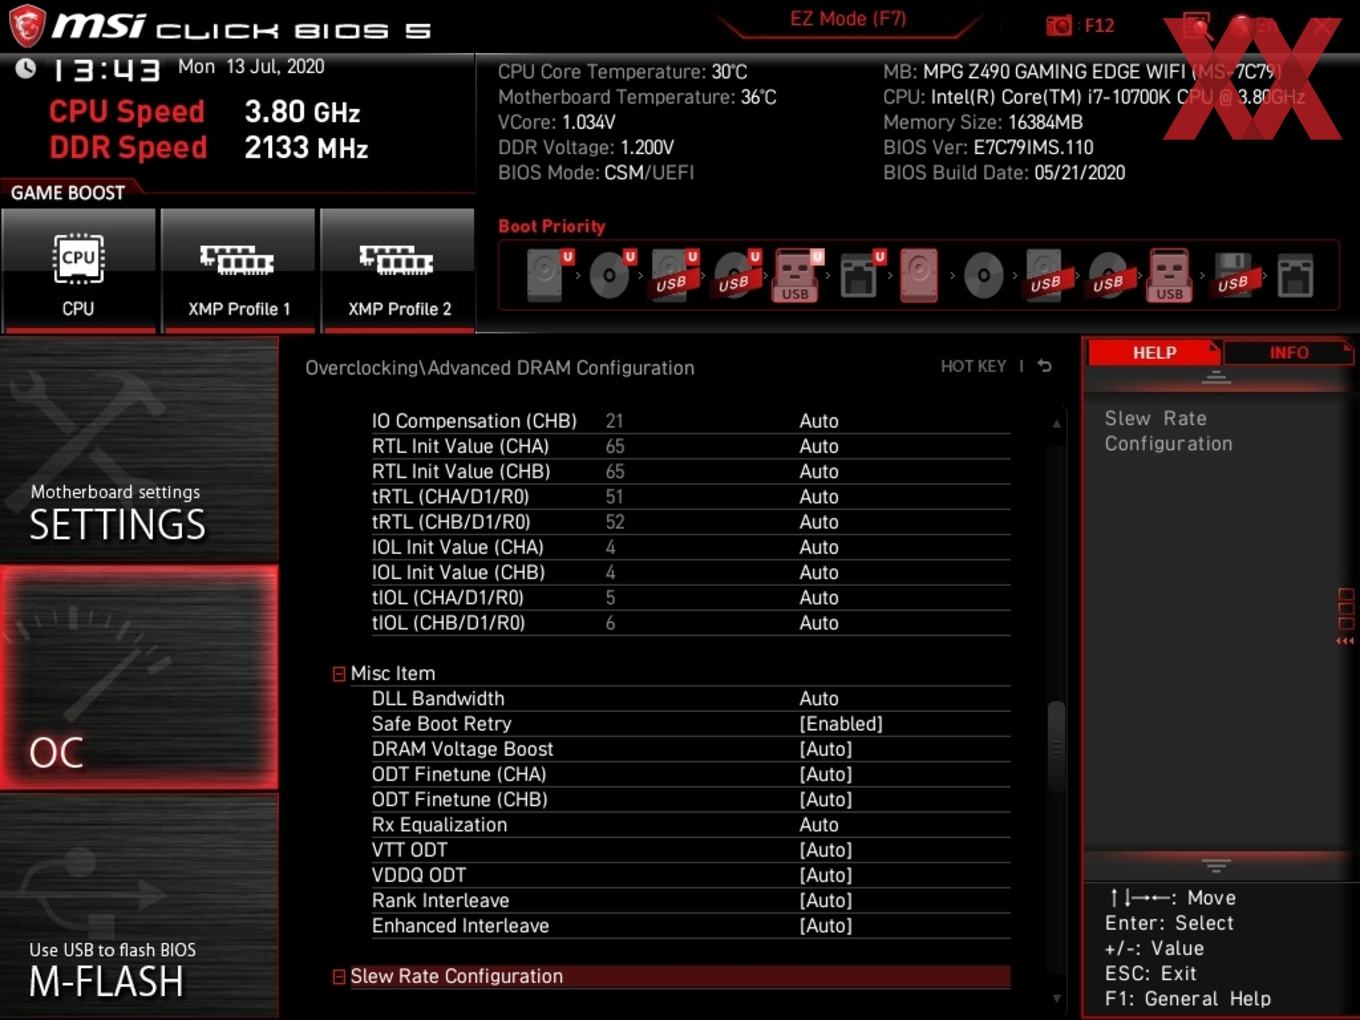Select RTL Init Value (CHA) Auto field

point(819,446)
